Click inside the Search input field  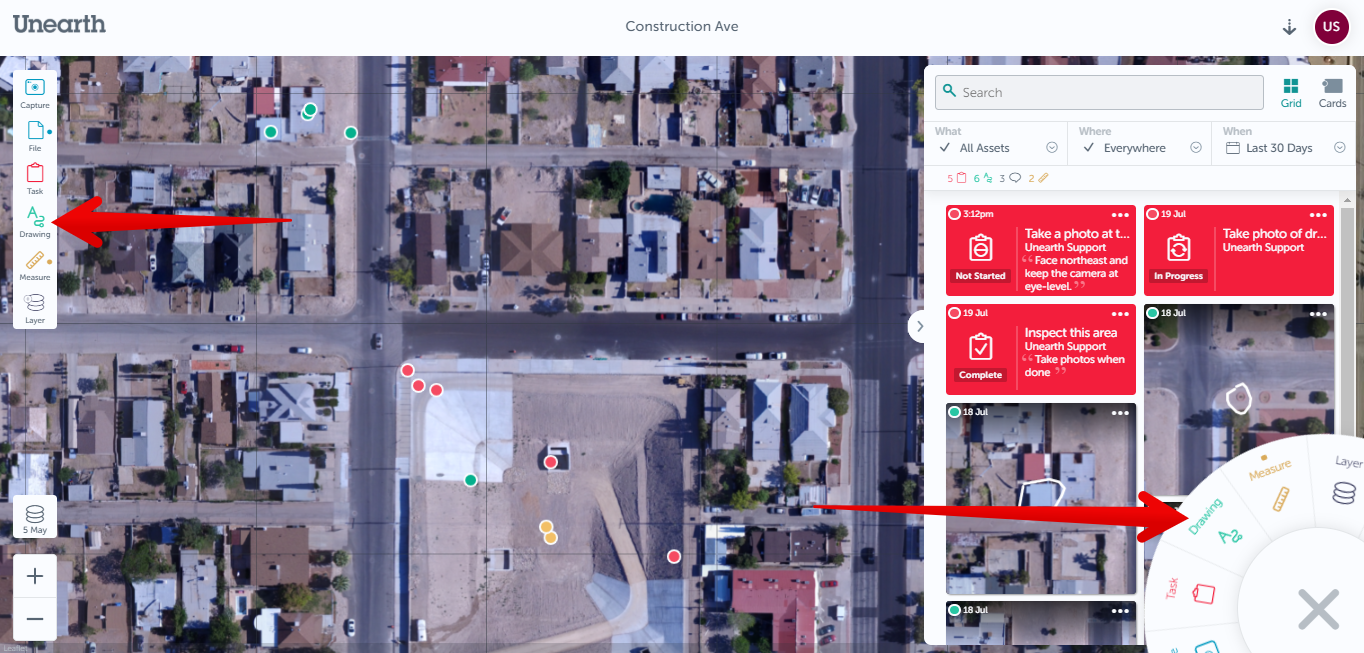1099,92
